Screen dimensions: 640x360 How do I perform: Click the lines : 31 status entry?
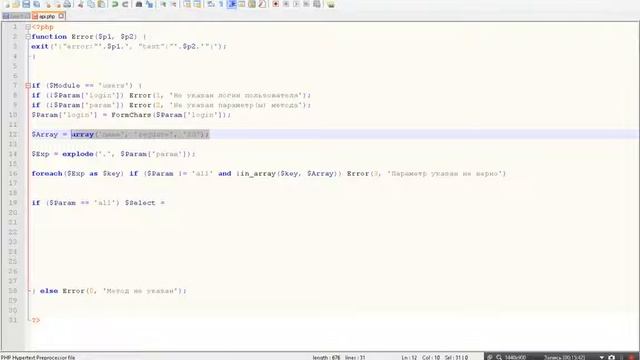click(x=355, y=358)
